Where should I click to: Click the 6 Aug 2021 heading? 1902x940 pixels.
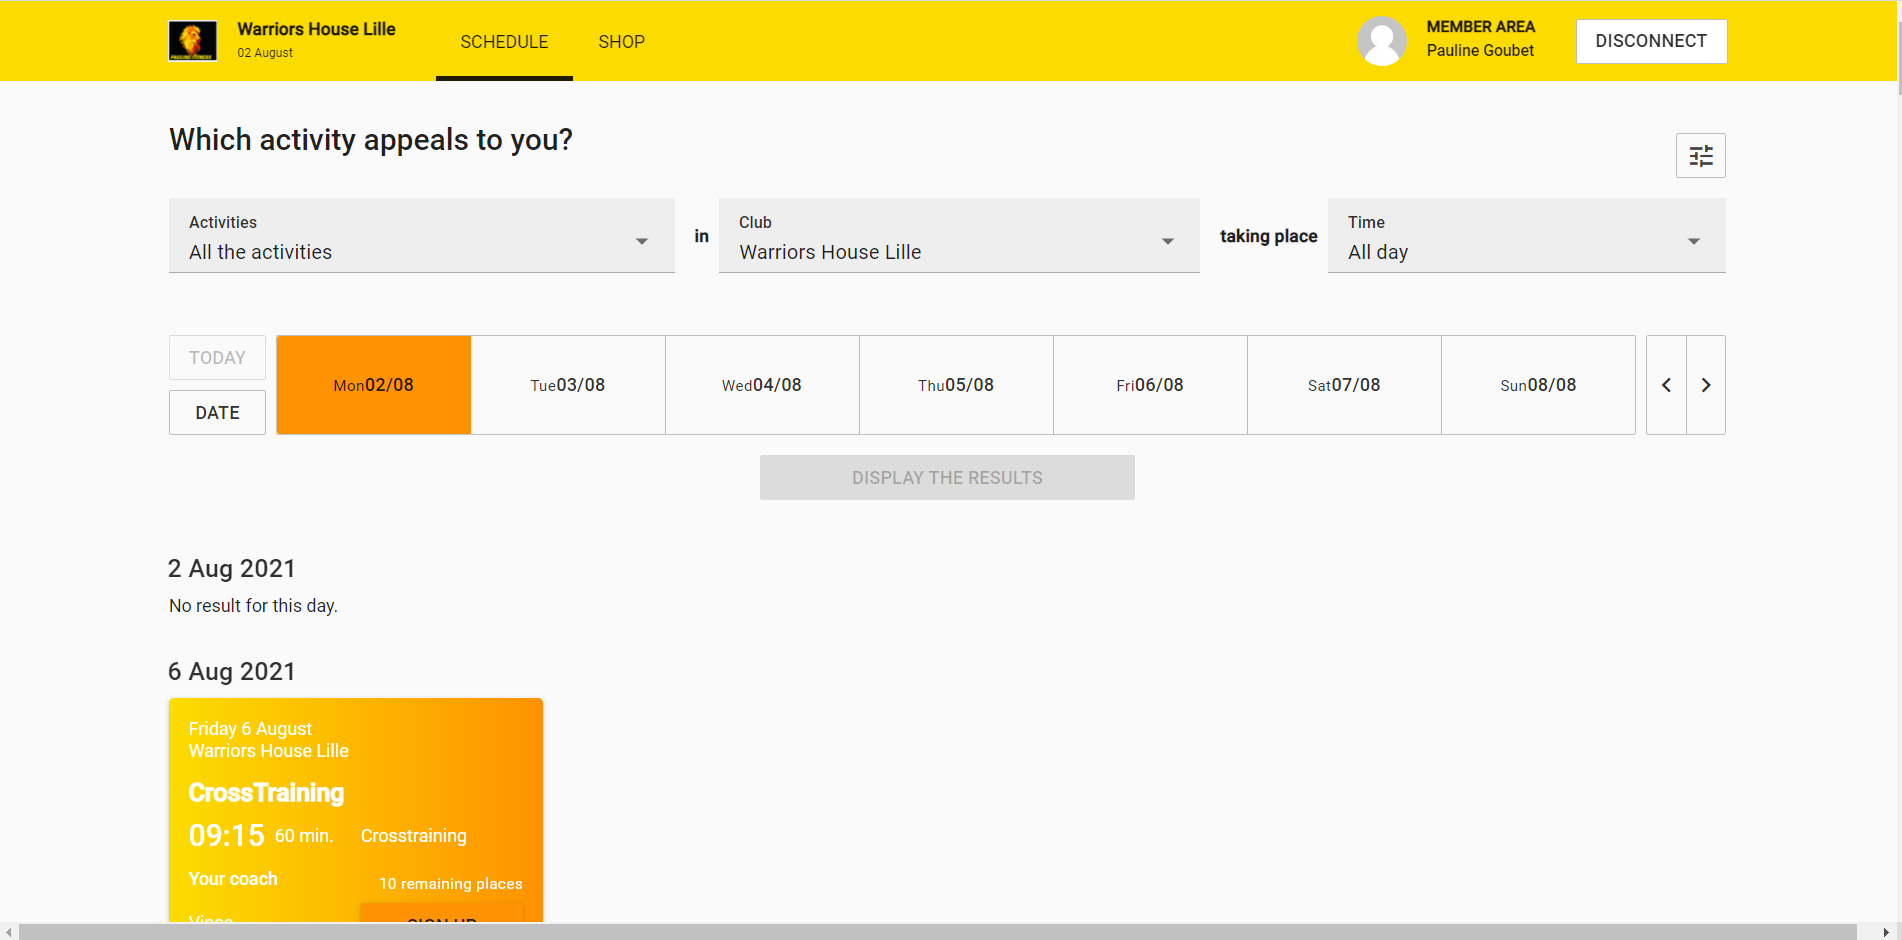point(232,672)
